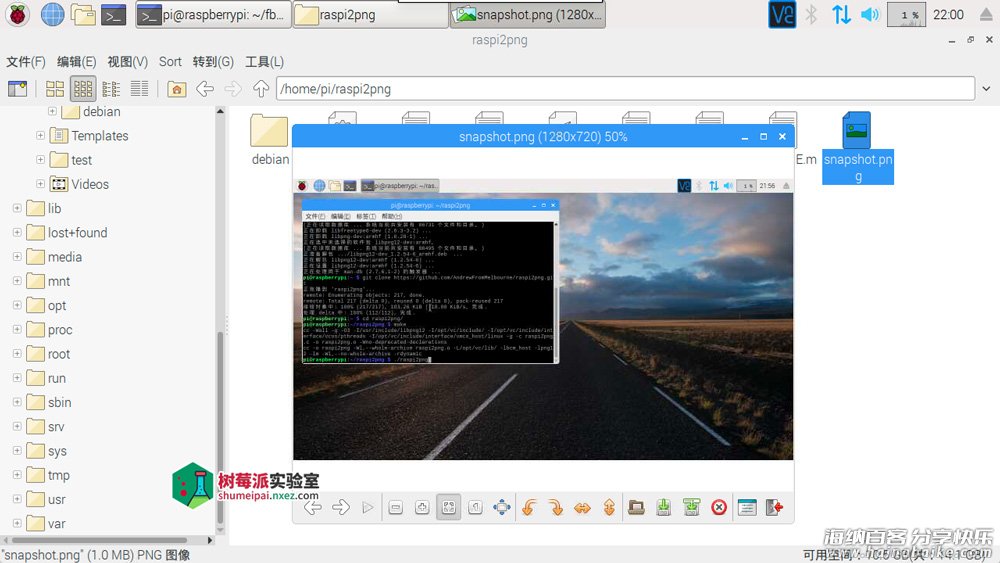Switch to compact list view
1000x563 pixels.
coord(111,89)
